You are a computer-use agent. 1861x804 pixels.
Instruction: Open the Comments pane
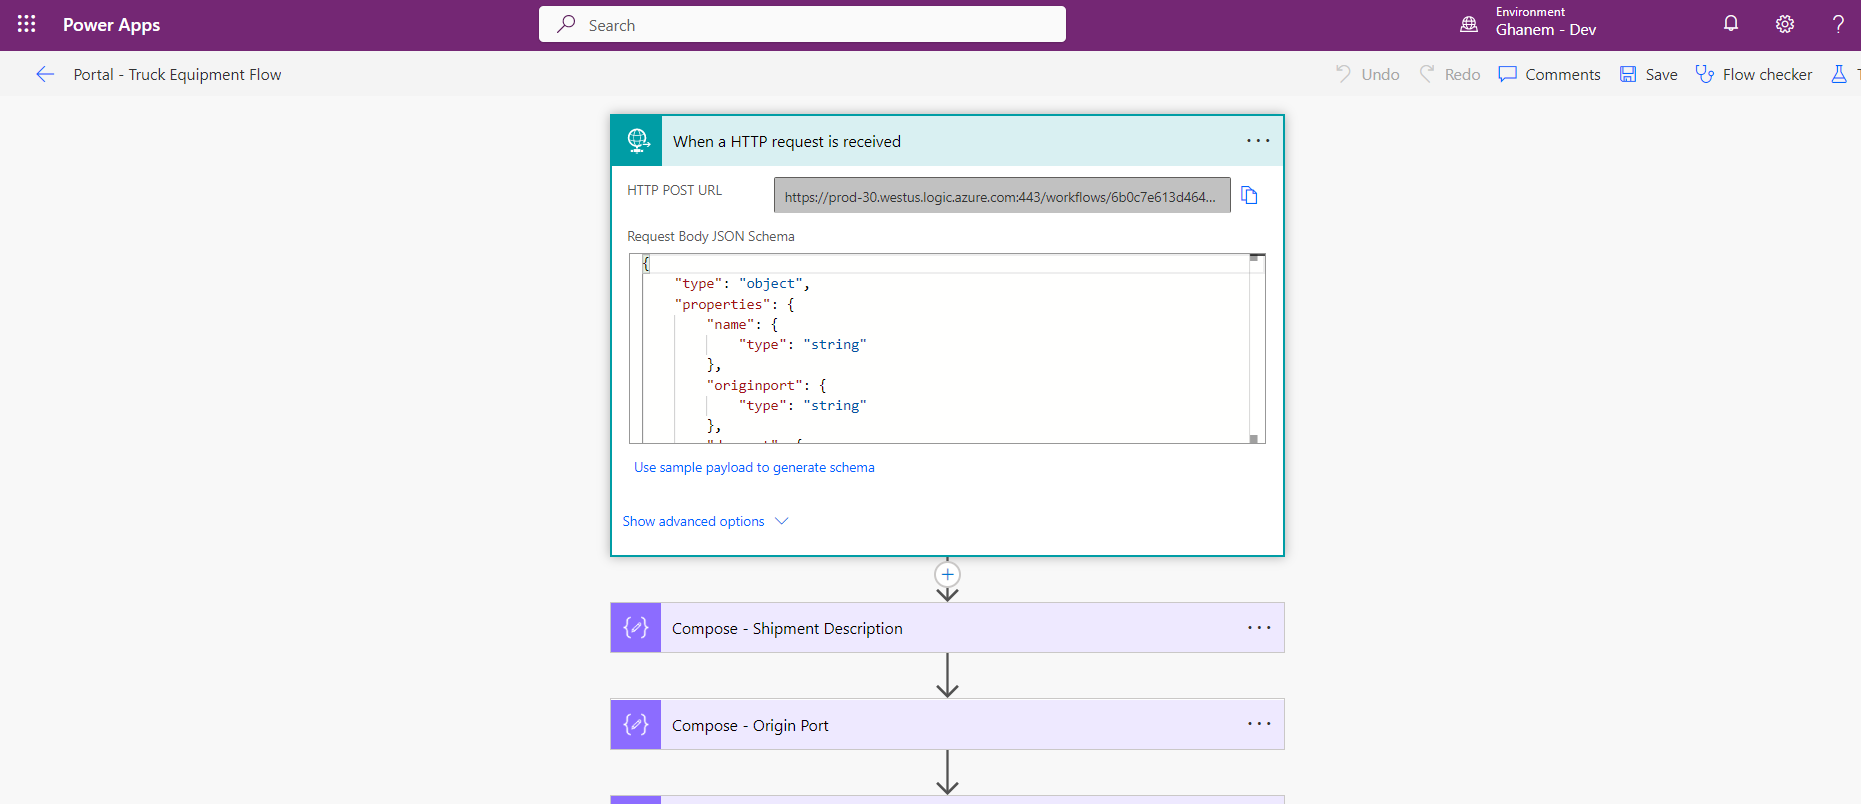[1549, 74]
